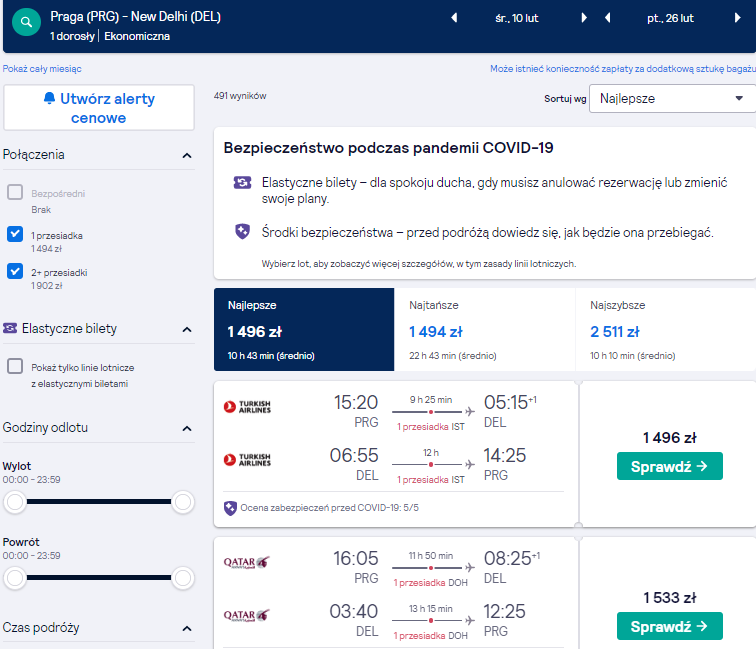
Task: Collapse the Połączenia filter section
Action: tap(187, 155)
